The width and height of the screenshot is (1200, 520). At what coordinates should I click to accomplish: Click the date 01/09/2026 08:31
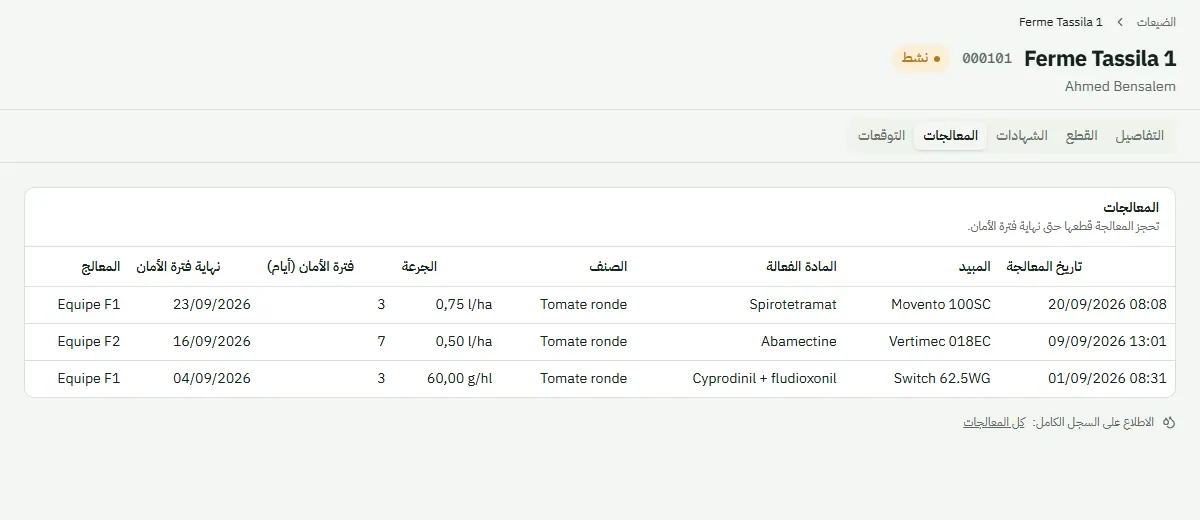[1107, 378]
